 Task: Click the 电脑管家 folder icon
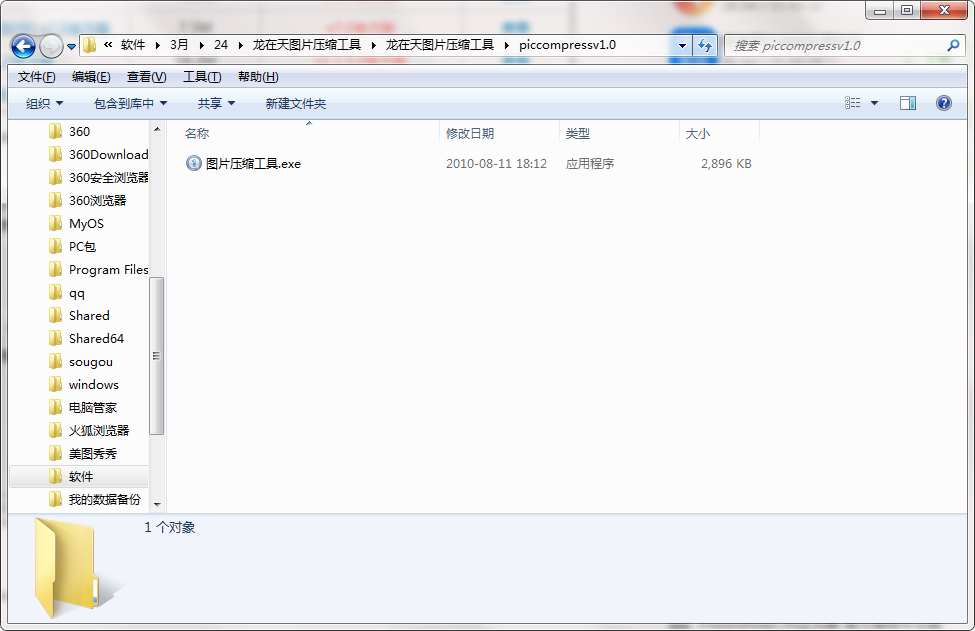point(55,407)
